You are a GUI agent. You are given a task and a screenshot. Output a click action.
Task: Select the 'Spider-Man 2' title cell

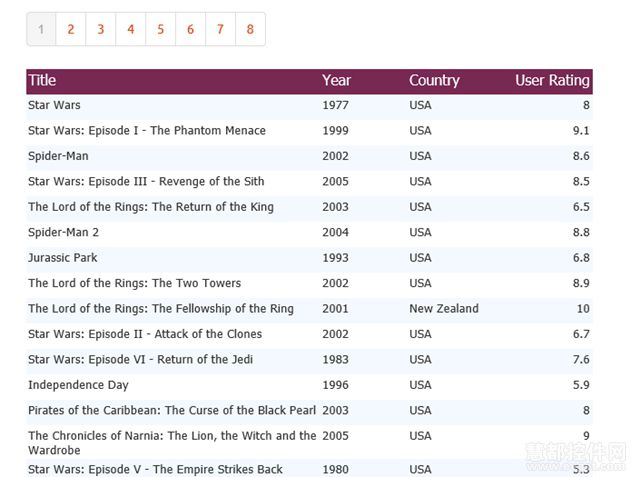[63, 233]
